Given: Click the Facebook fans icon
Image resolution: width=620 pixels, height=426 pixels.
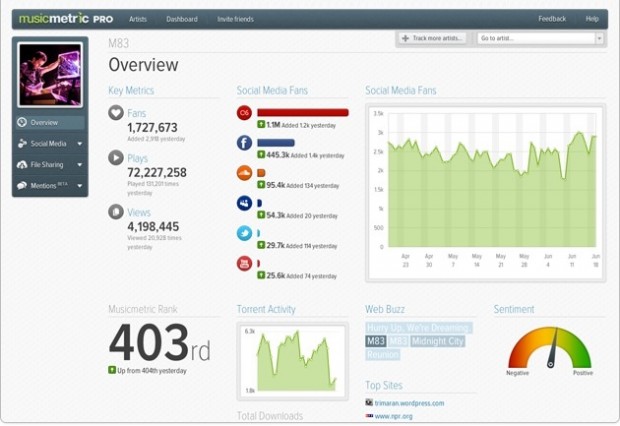Looking at the screenshot, I should coord(243,143).
